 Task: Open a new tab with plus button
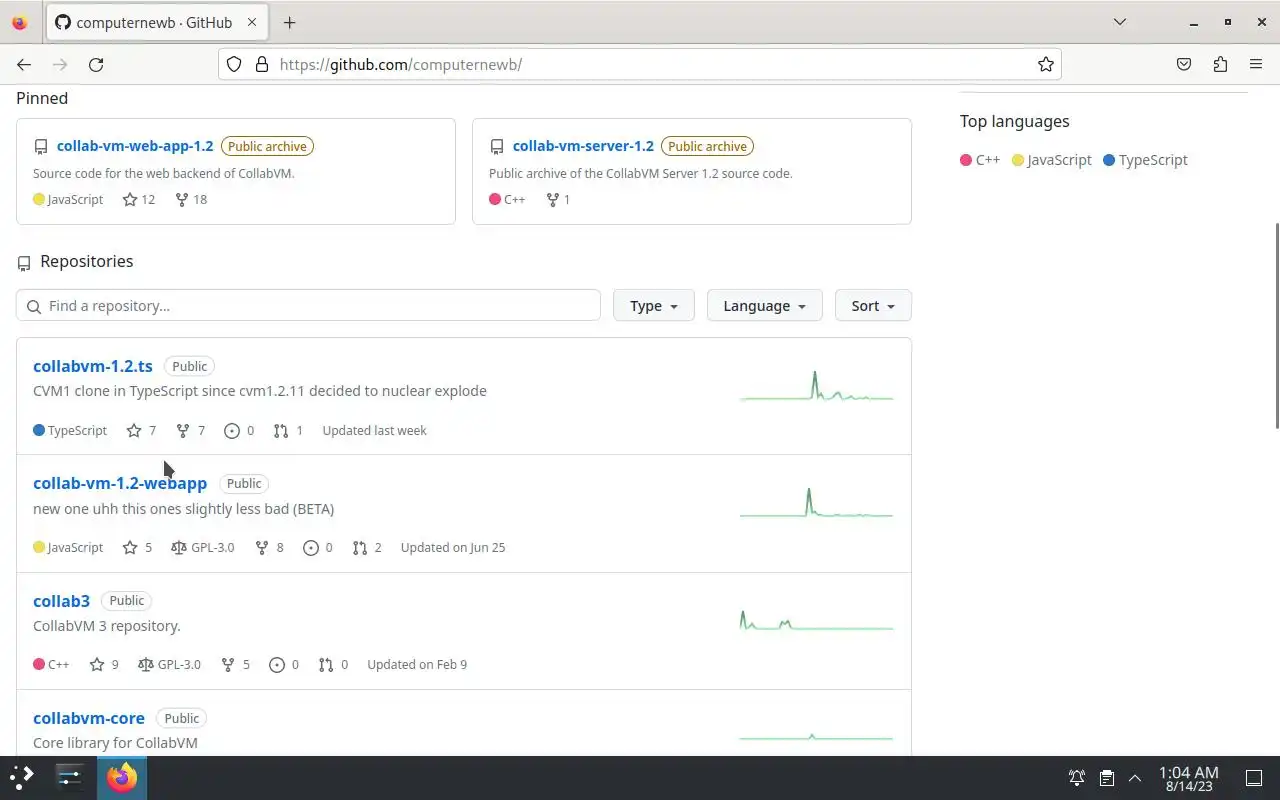pos(289,22)
